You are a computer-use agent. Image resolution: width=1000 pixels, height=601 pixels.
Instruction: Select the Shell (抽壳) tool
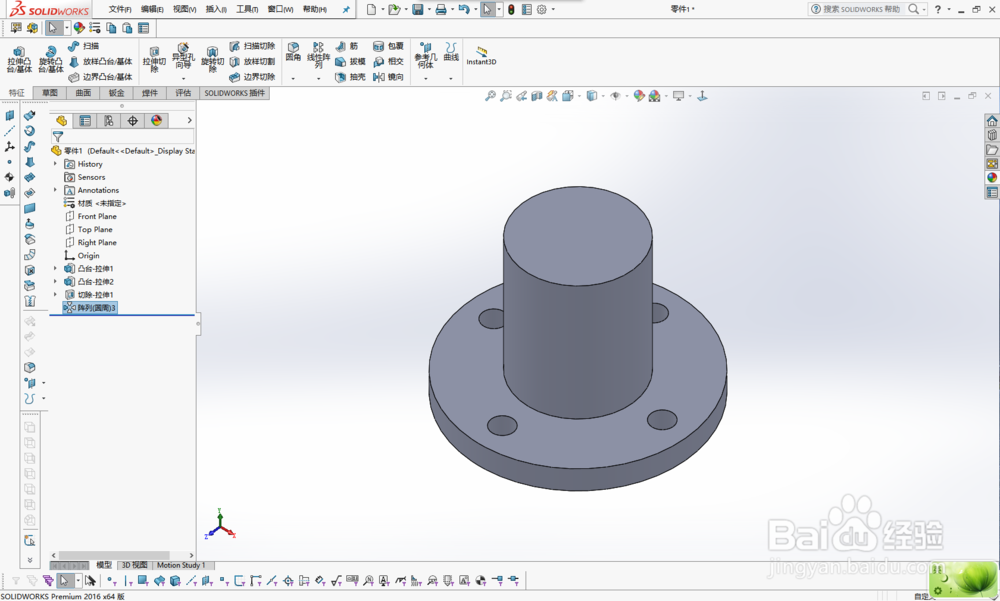[350, 77]
